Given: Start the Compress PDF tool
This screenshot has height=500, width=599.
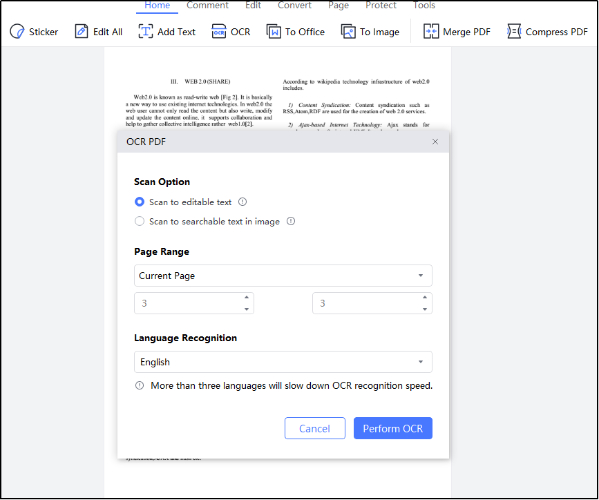Looking at the screenshot, I should pos(547,32).
